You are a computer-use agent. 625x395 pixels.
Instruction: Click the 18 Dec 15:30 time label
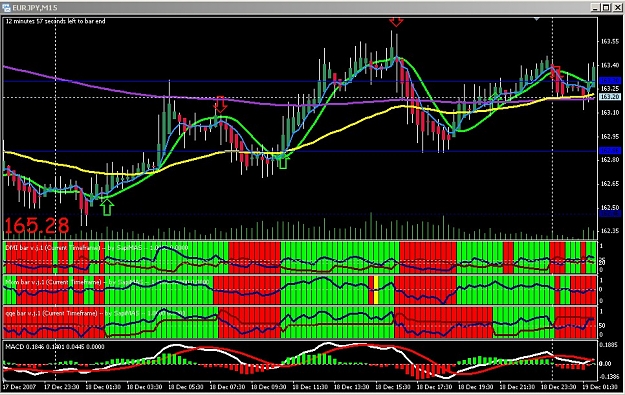click(x=393, y=387)
